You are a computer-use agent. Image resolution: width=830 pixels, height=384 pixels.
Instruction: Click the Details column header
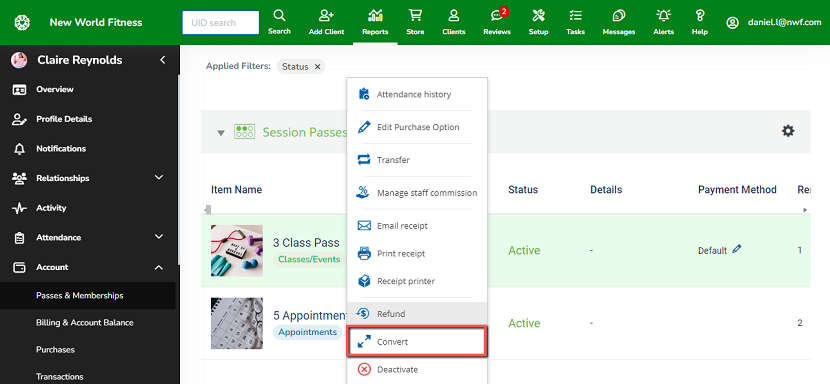point(606,190)
